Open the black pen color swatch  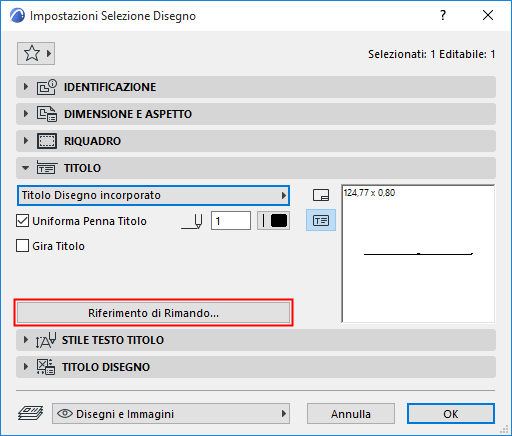point(273,221)
